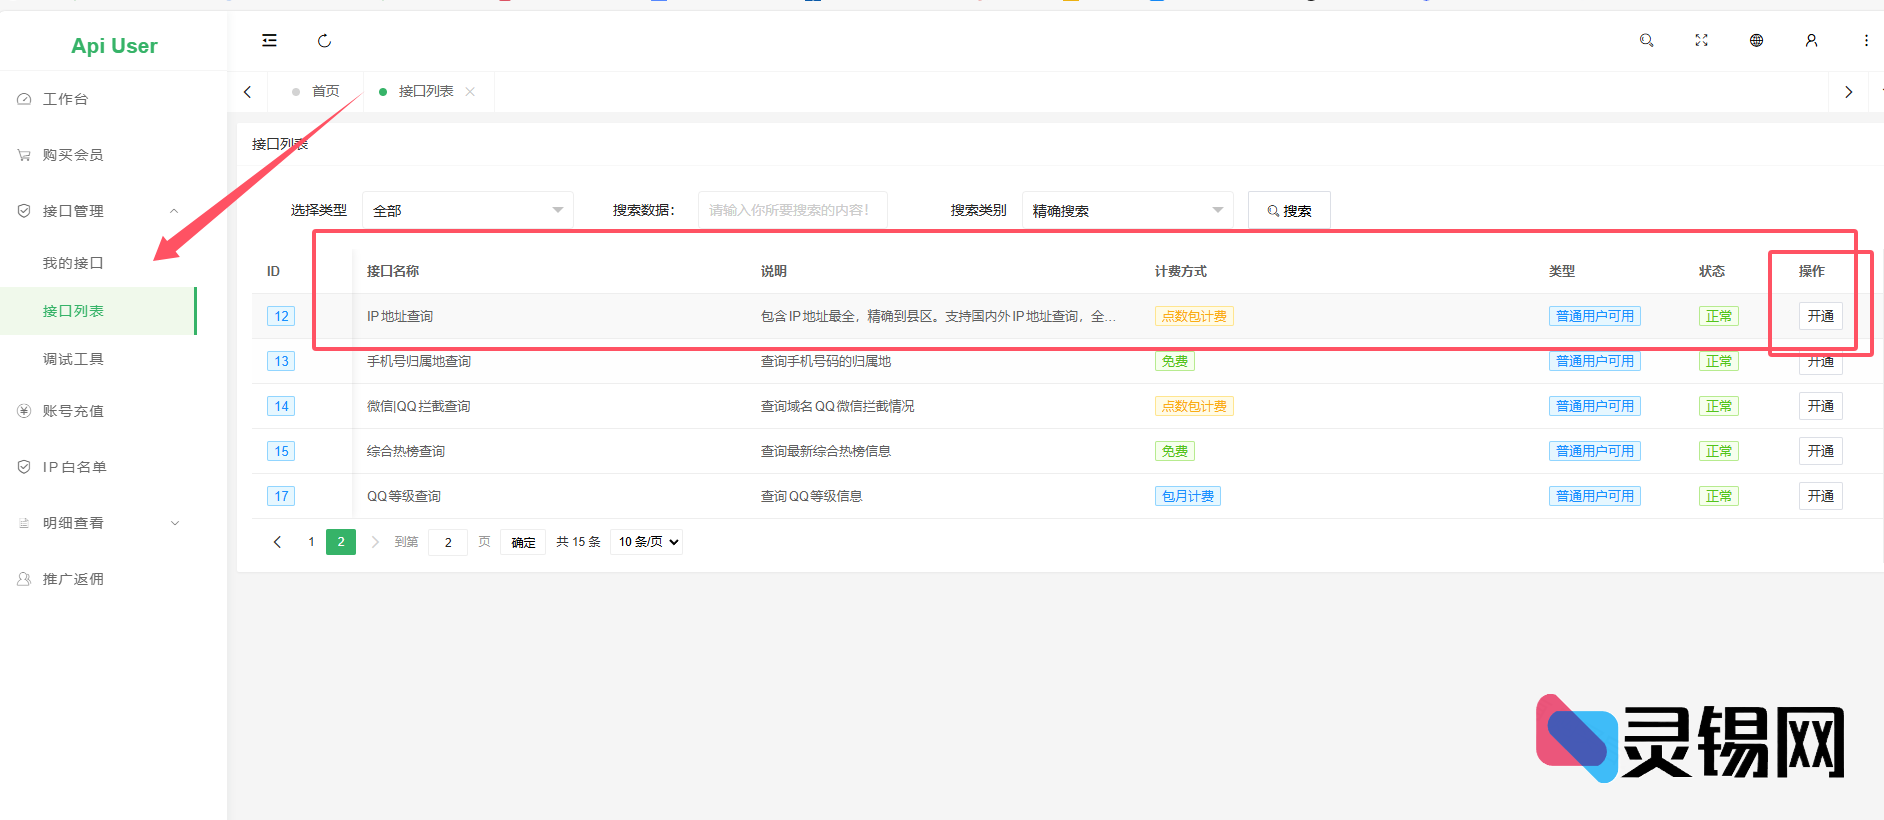The width and height of the screenshot is (1884, 820).
Task: Open the search magnifier icon in header
Action: pyautogui.click(x=1646, y=41)
